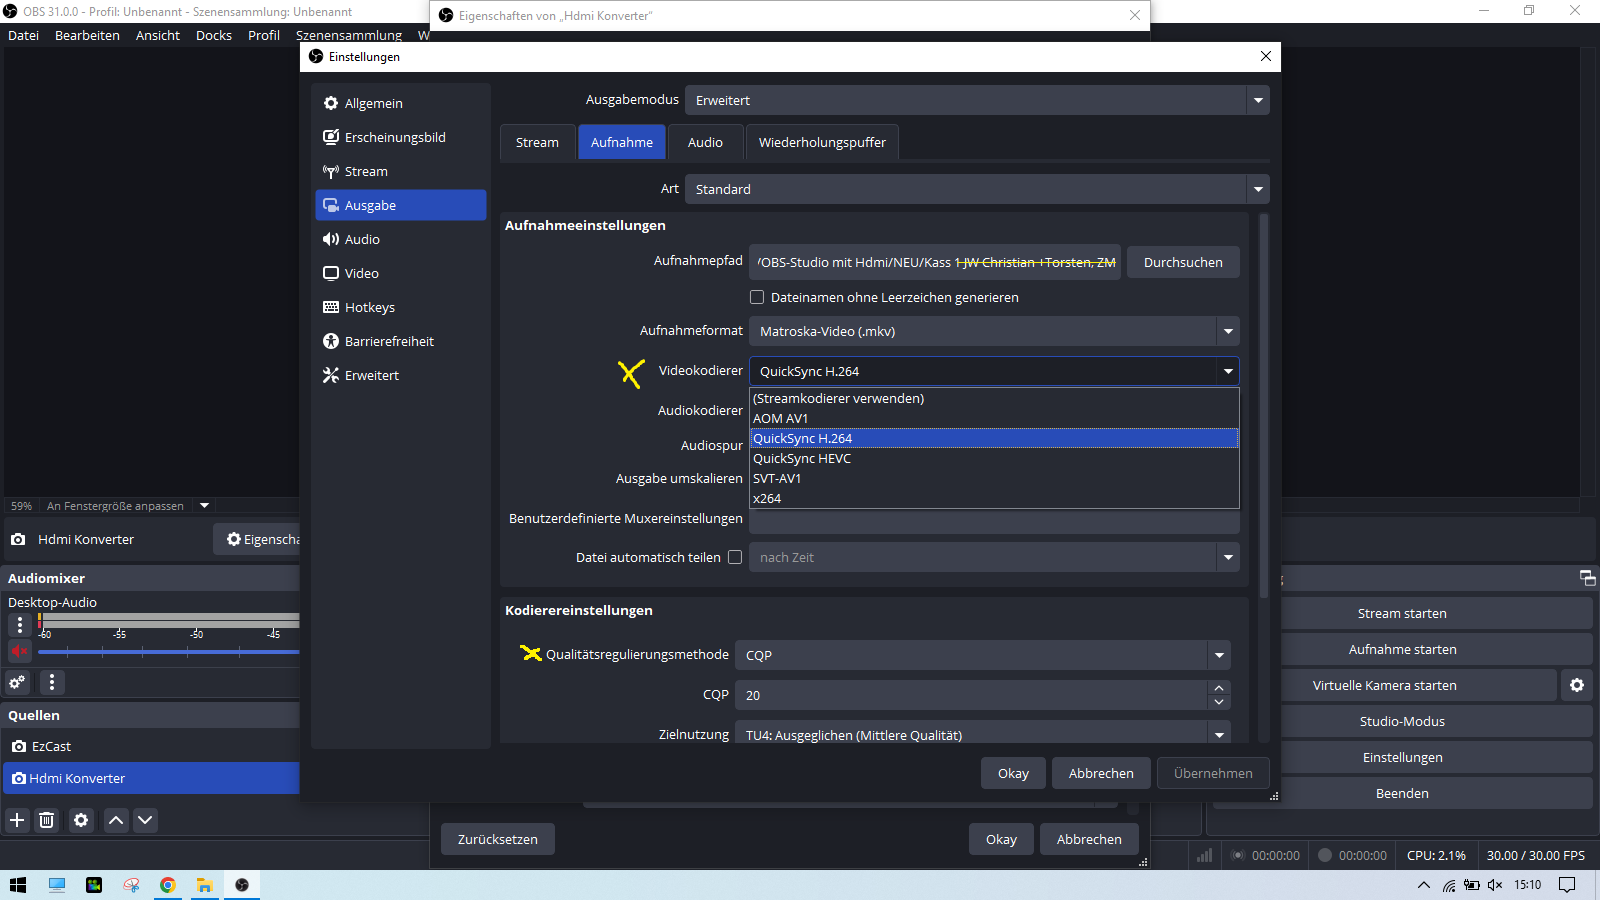Open the Aufnahmeformat dropdown
This screenshot has height=900, width=1600.
tap(994, 331)
